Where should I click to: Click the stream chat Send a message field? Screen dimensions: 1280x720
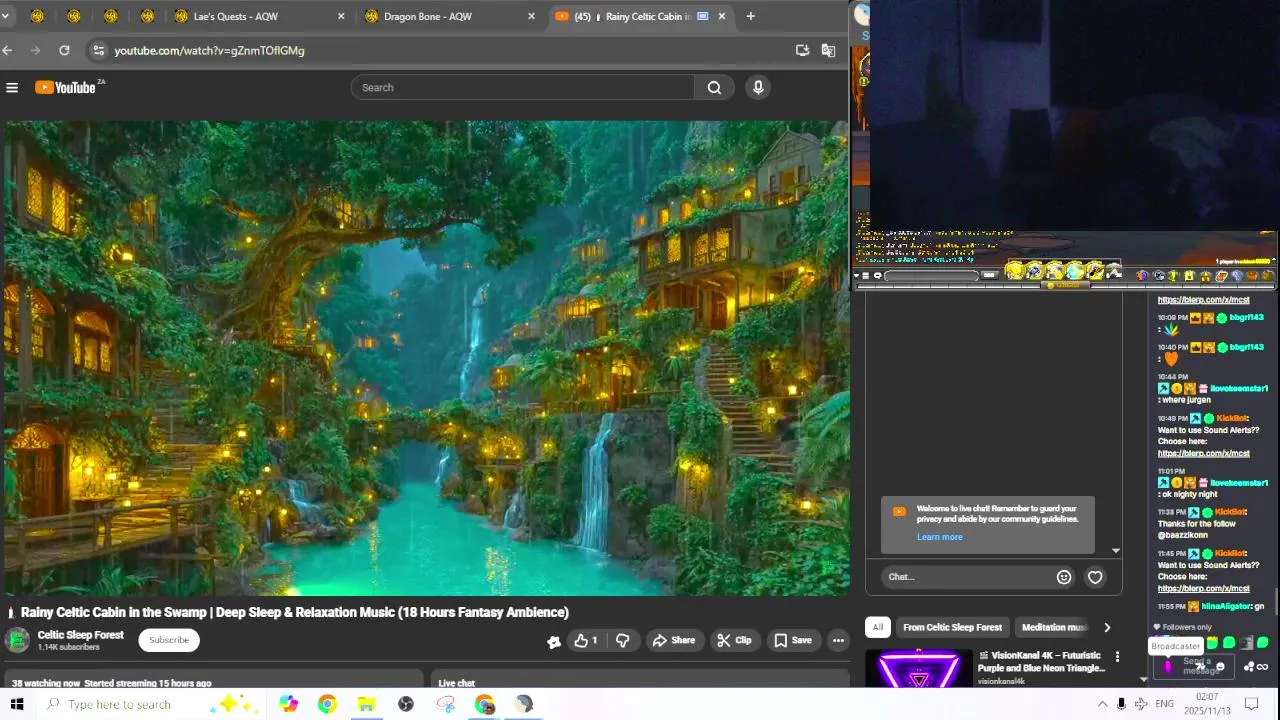[x=1196, y=666]
